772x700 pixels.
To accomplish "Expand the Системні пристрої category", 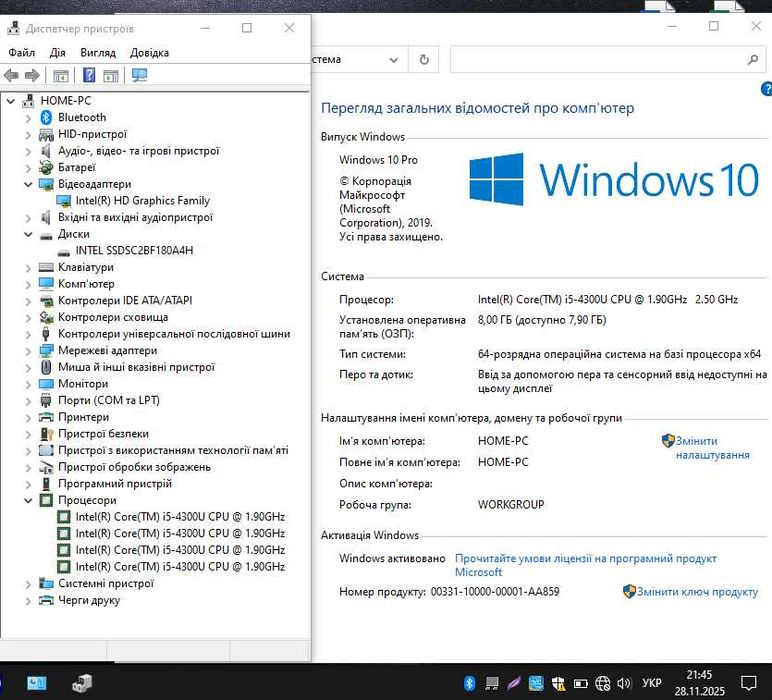I will (28, 584).
